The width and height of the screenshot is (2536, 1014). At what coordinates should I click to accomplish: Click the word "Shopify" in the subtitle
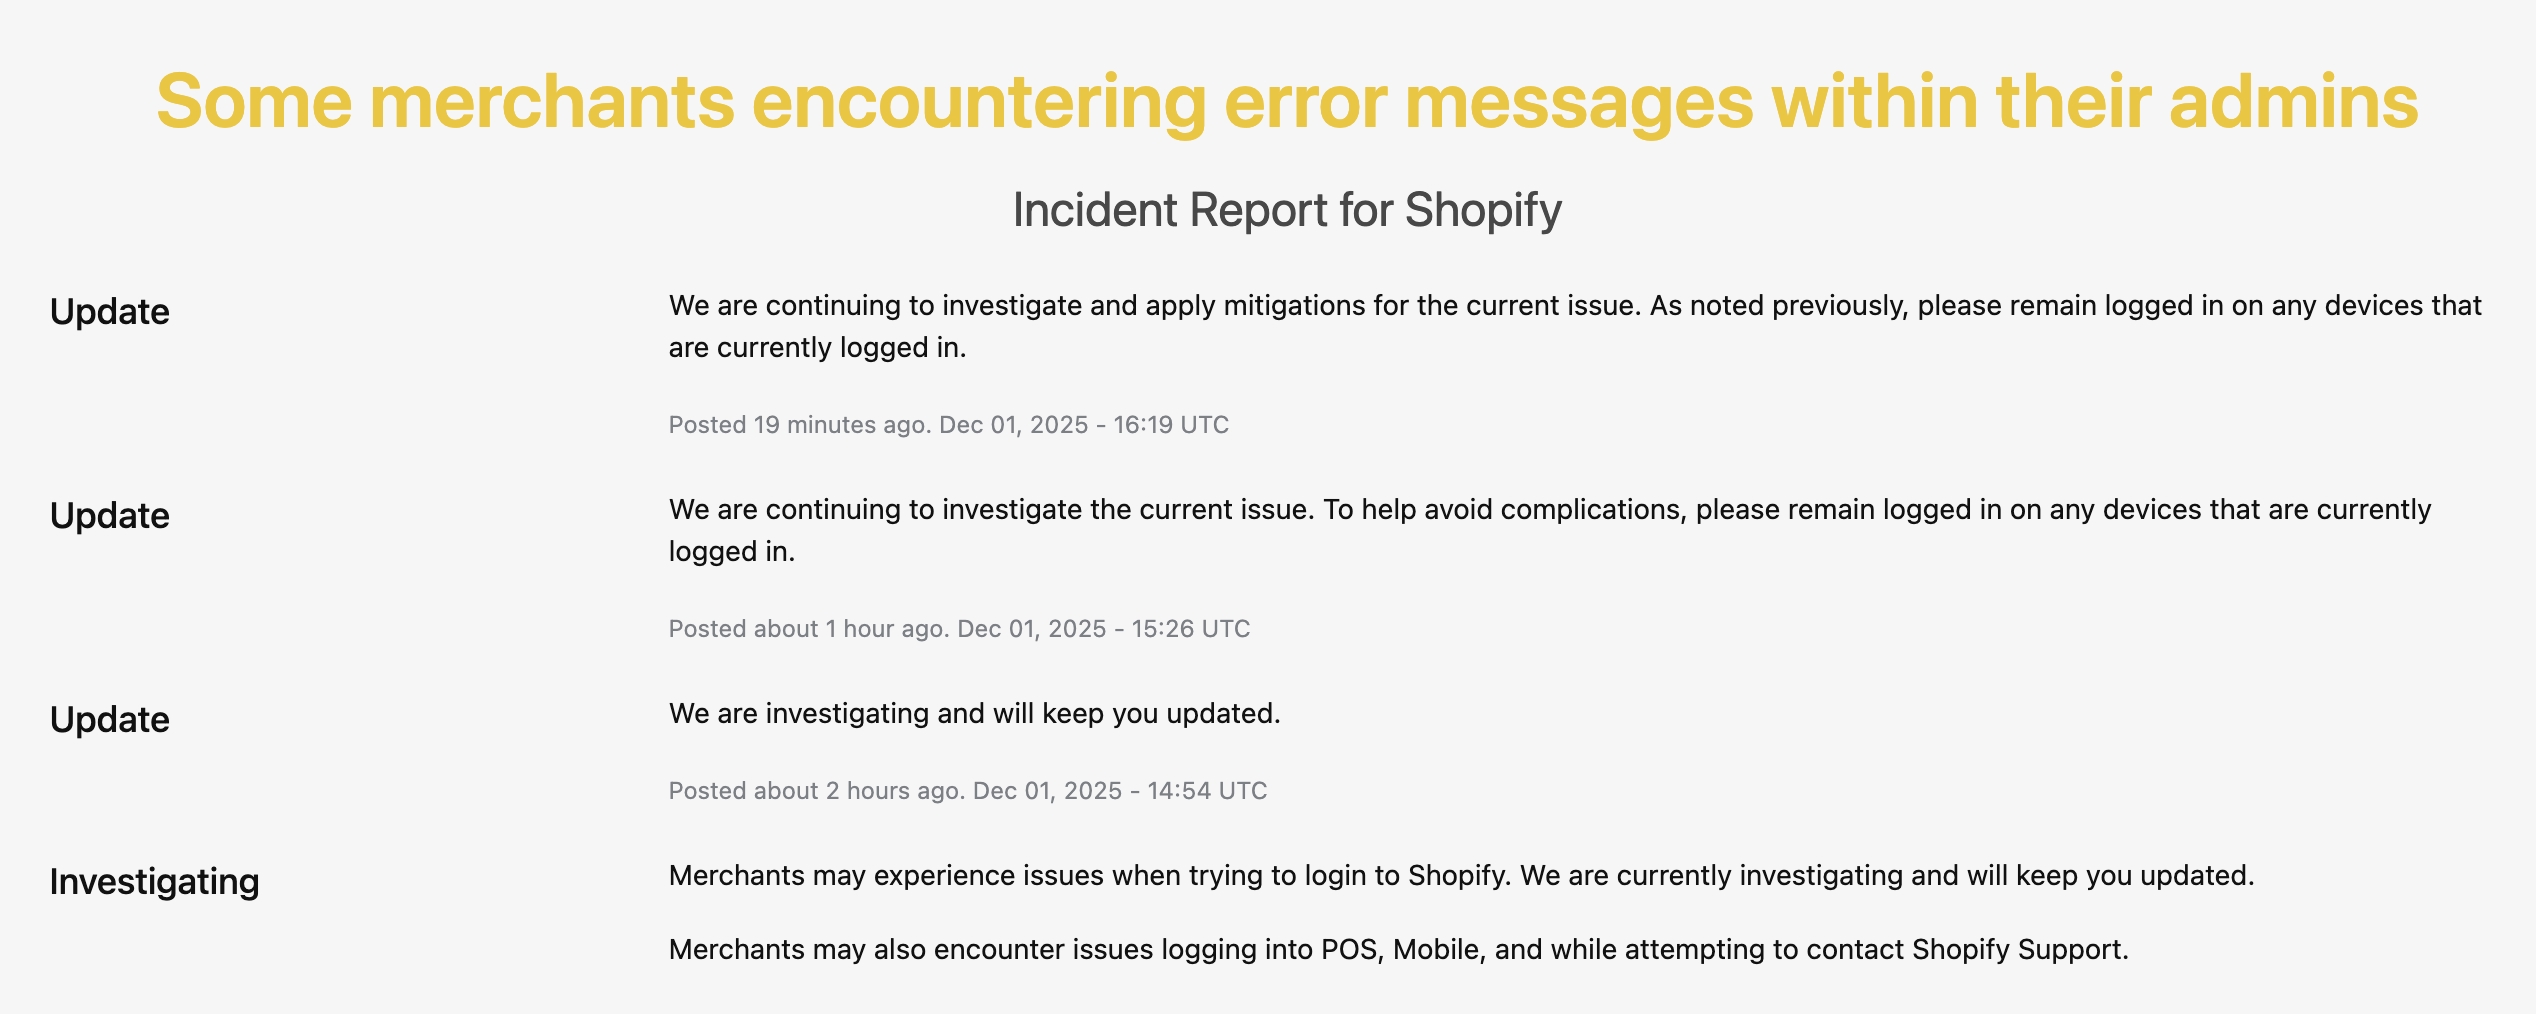[x=1483, y=210]
